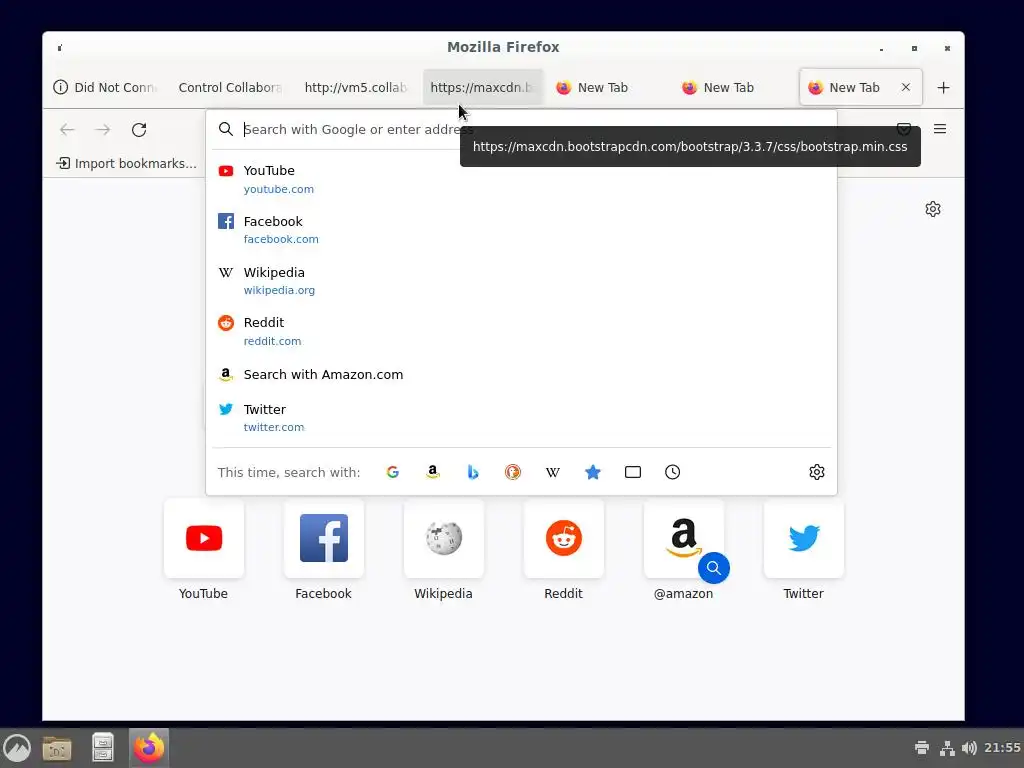
Task: Click the forward navigation arrow
Action: click(103, 129)
